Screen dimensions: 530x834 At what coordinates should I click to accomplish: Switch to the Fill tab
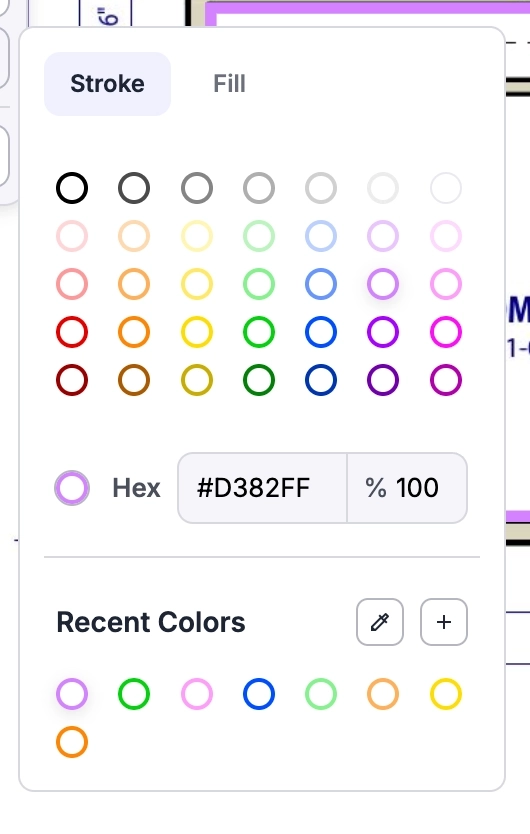[229, 84]
